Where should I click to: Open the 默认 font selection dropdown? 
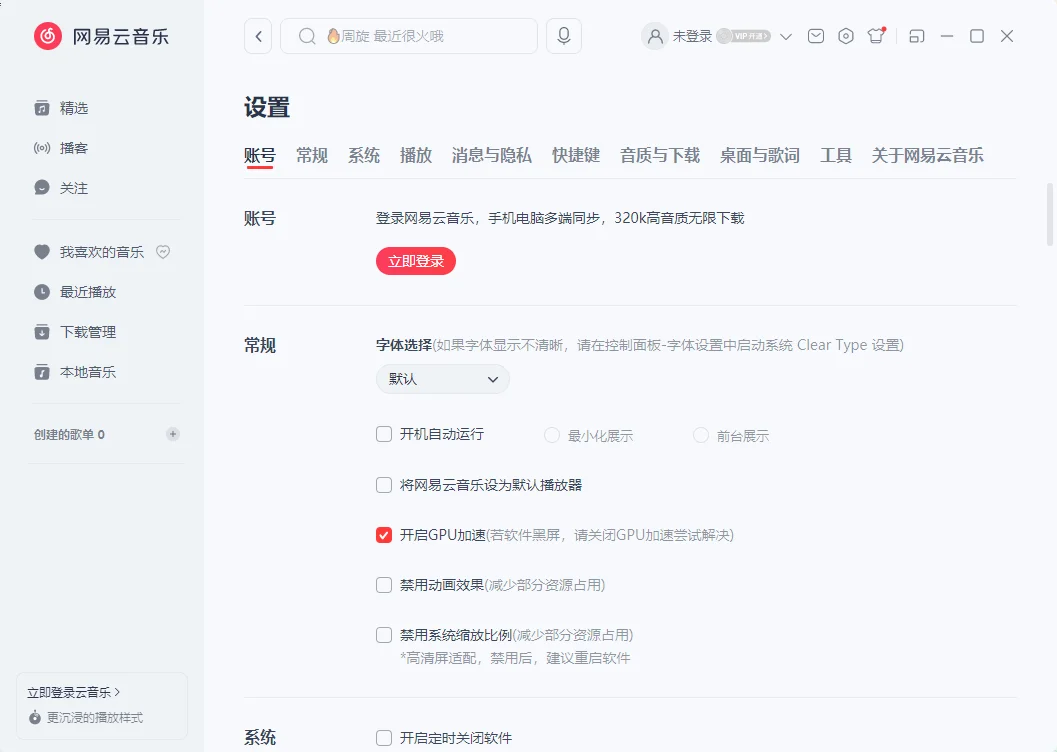click(x=442, y=379)
